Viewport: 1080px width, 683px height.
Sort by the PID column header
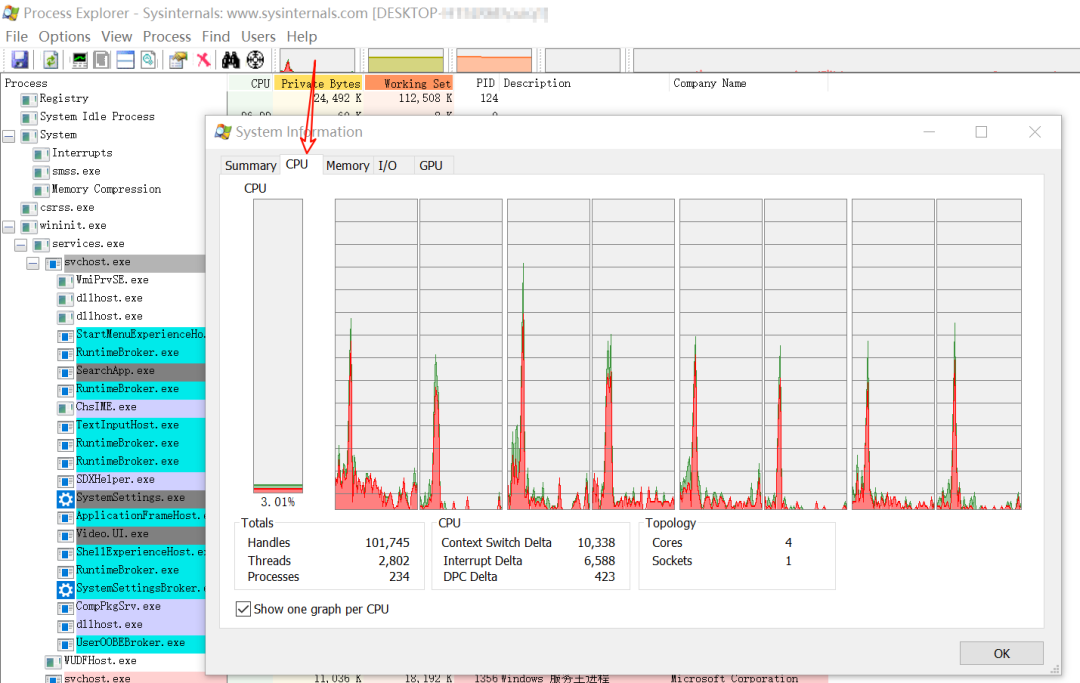coord(476,83)
